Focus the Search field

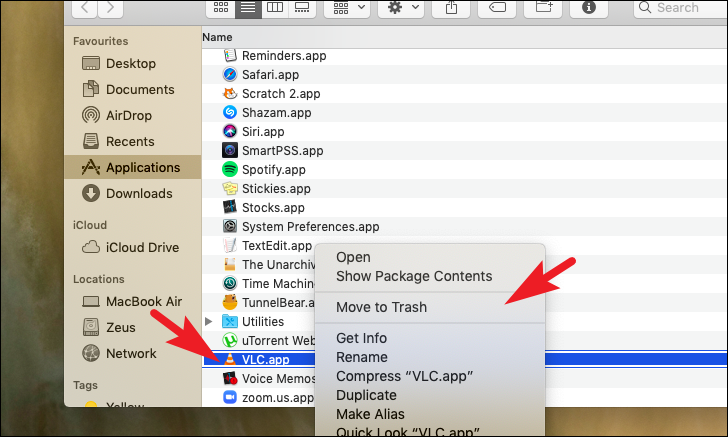tap(681, 8)
